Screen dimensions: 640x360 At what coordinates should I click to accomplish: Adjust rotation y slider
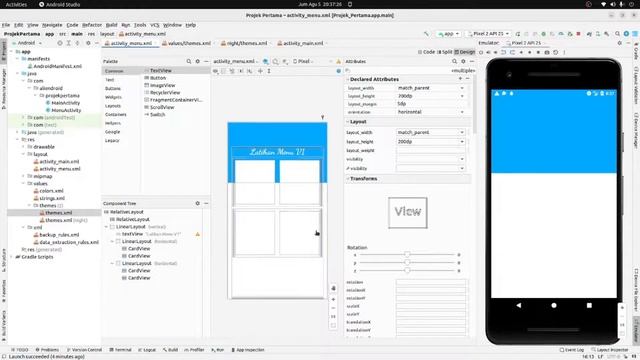(407, 262)
